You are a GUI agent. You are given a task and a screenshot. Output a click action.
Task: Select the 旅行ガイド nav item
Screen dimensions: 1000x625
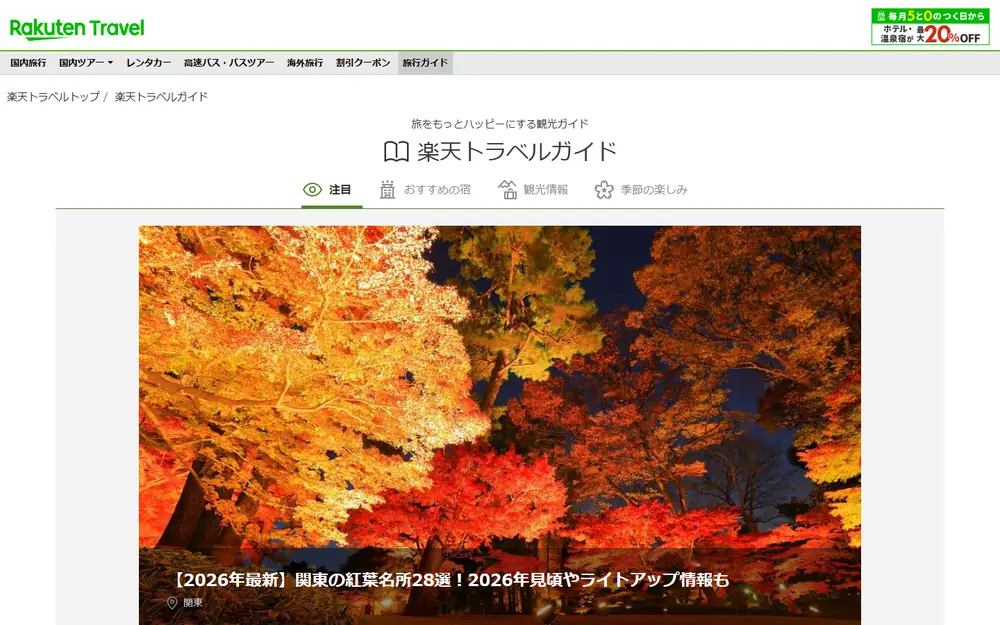click(x=425, y=62)
